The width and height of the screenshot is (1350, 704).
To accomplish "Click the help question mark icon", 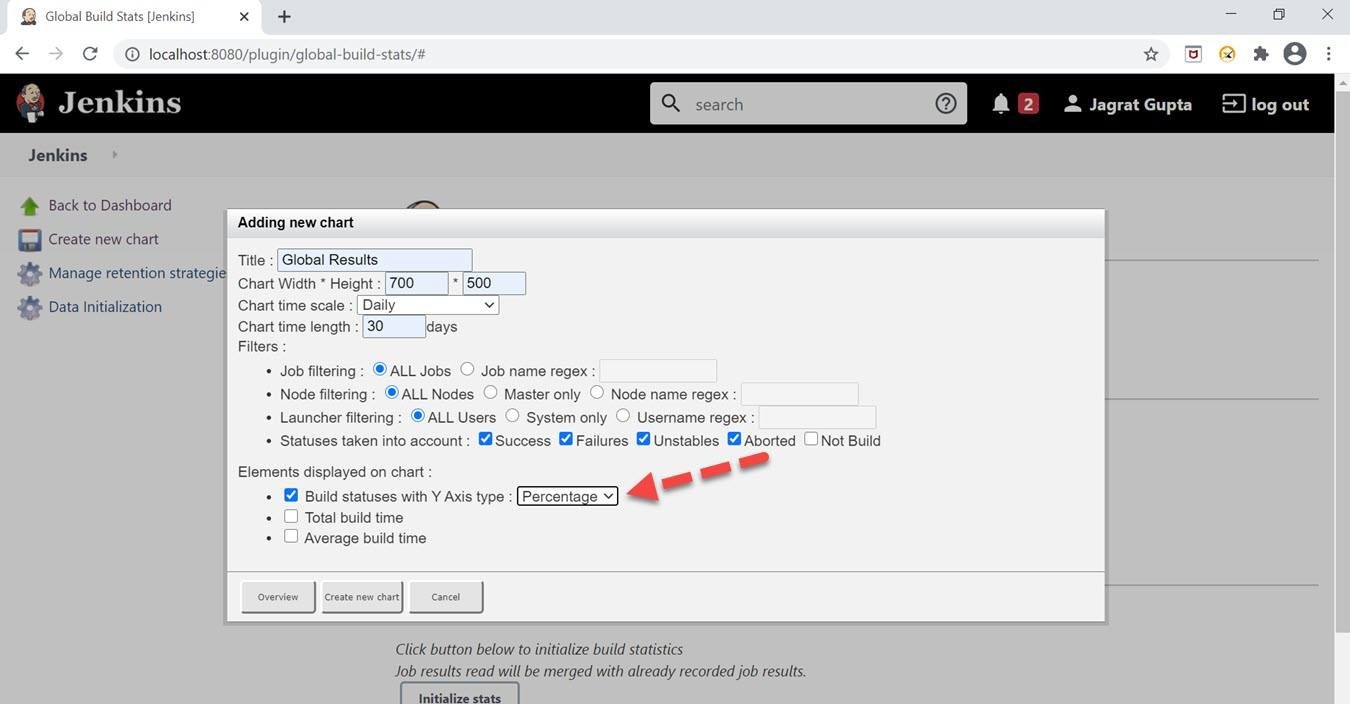I will tap(944, 103).
